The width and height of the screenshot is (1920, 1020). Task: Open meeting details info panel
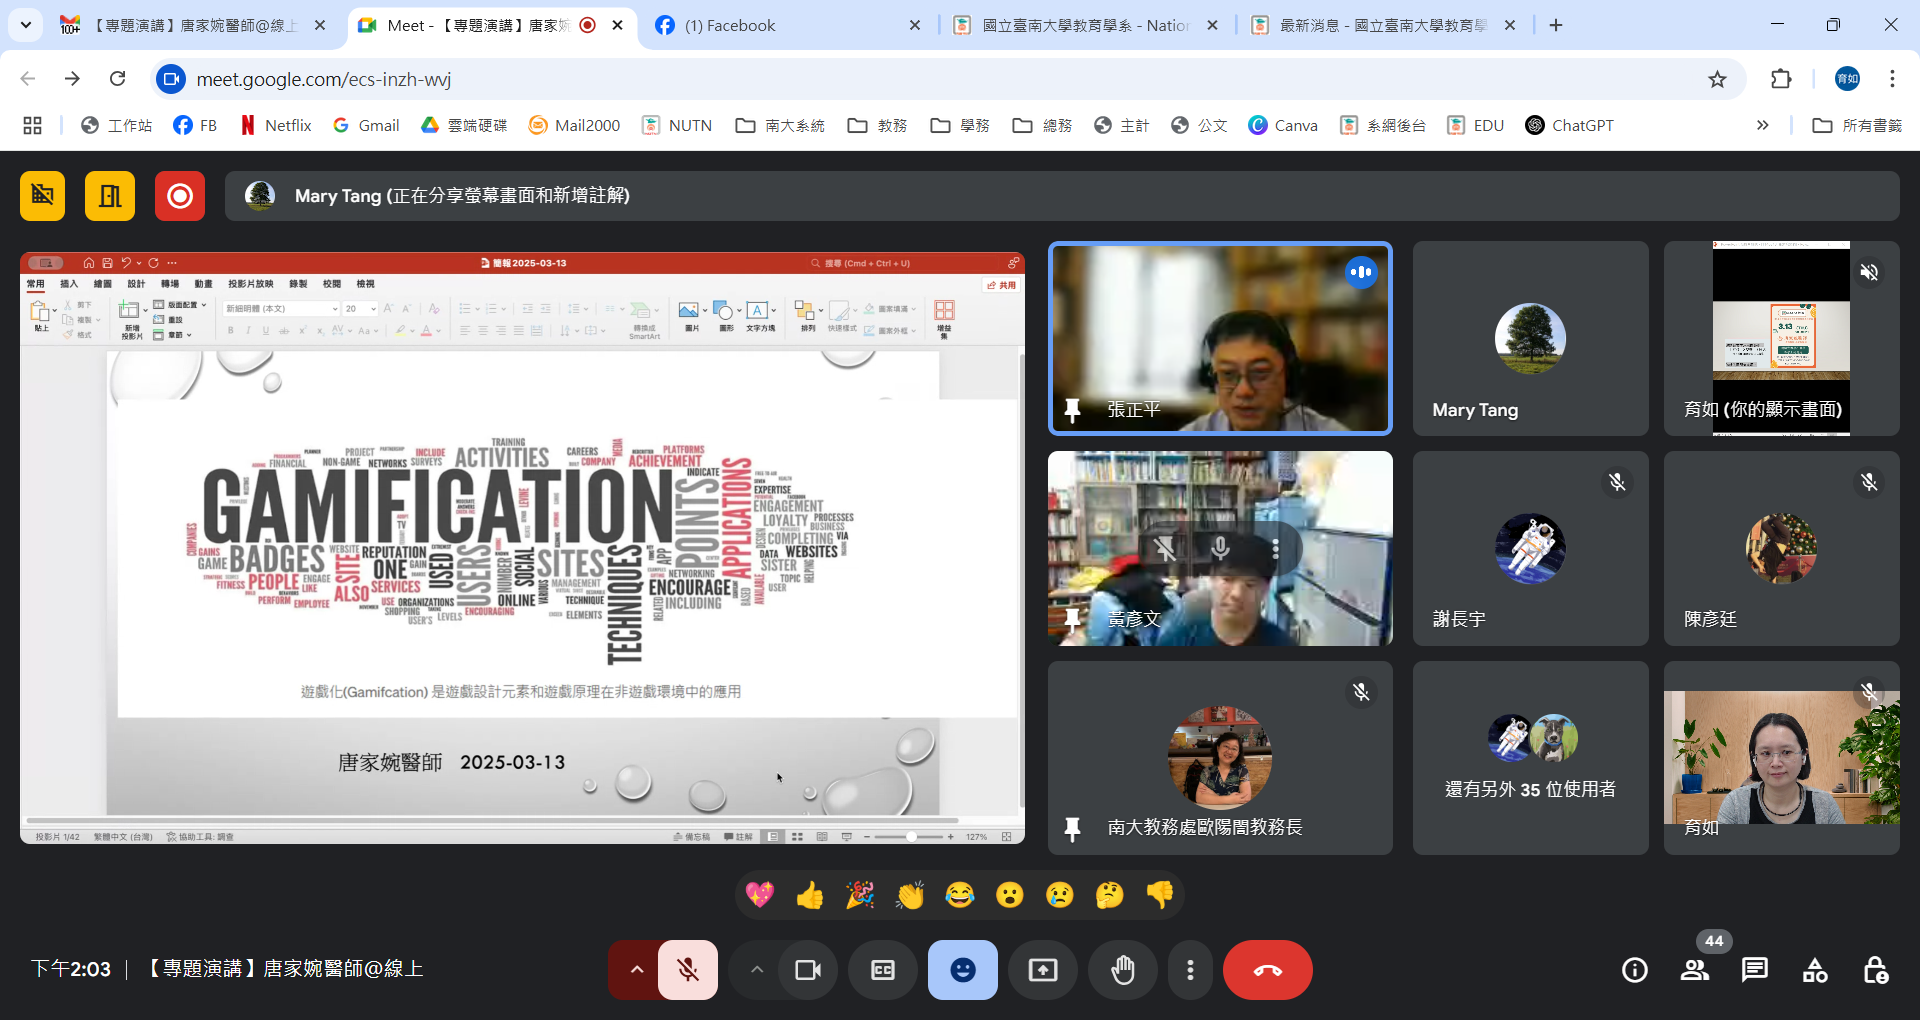(x=1633, y=969)
